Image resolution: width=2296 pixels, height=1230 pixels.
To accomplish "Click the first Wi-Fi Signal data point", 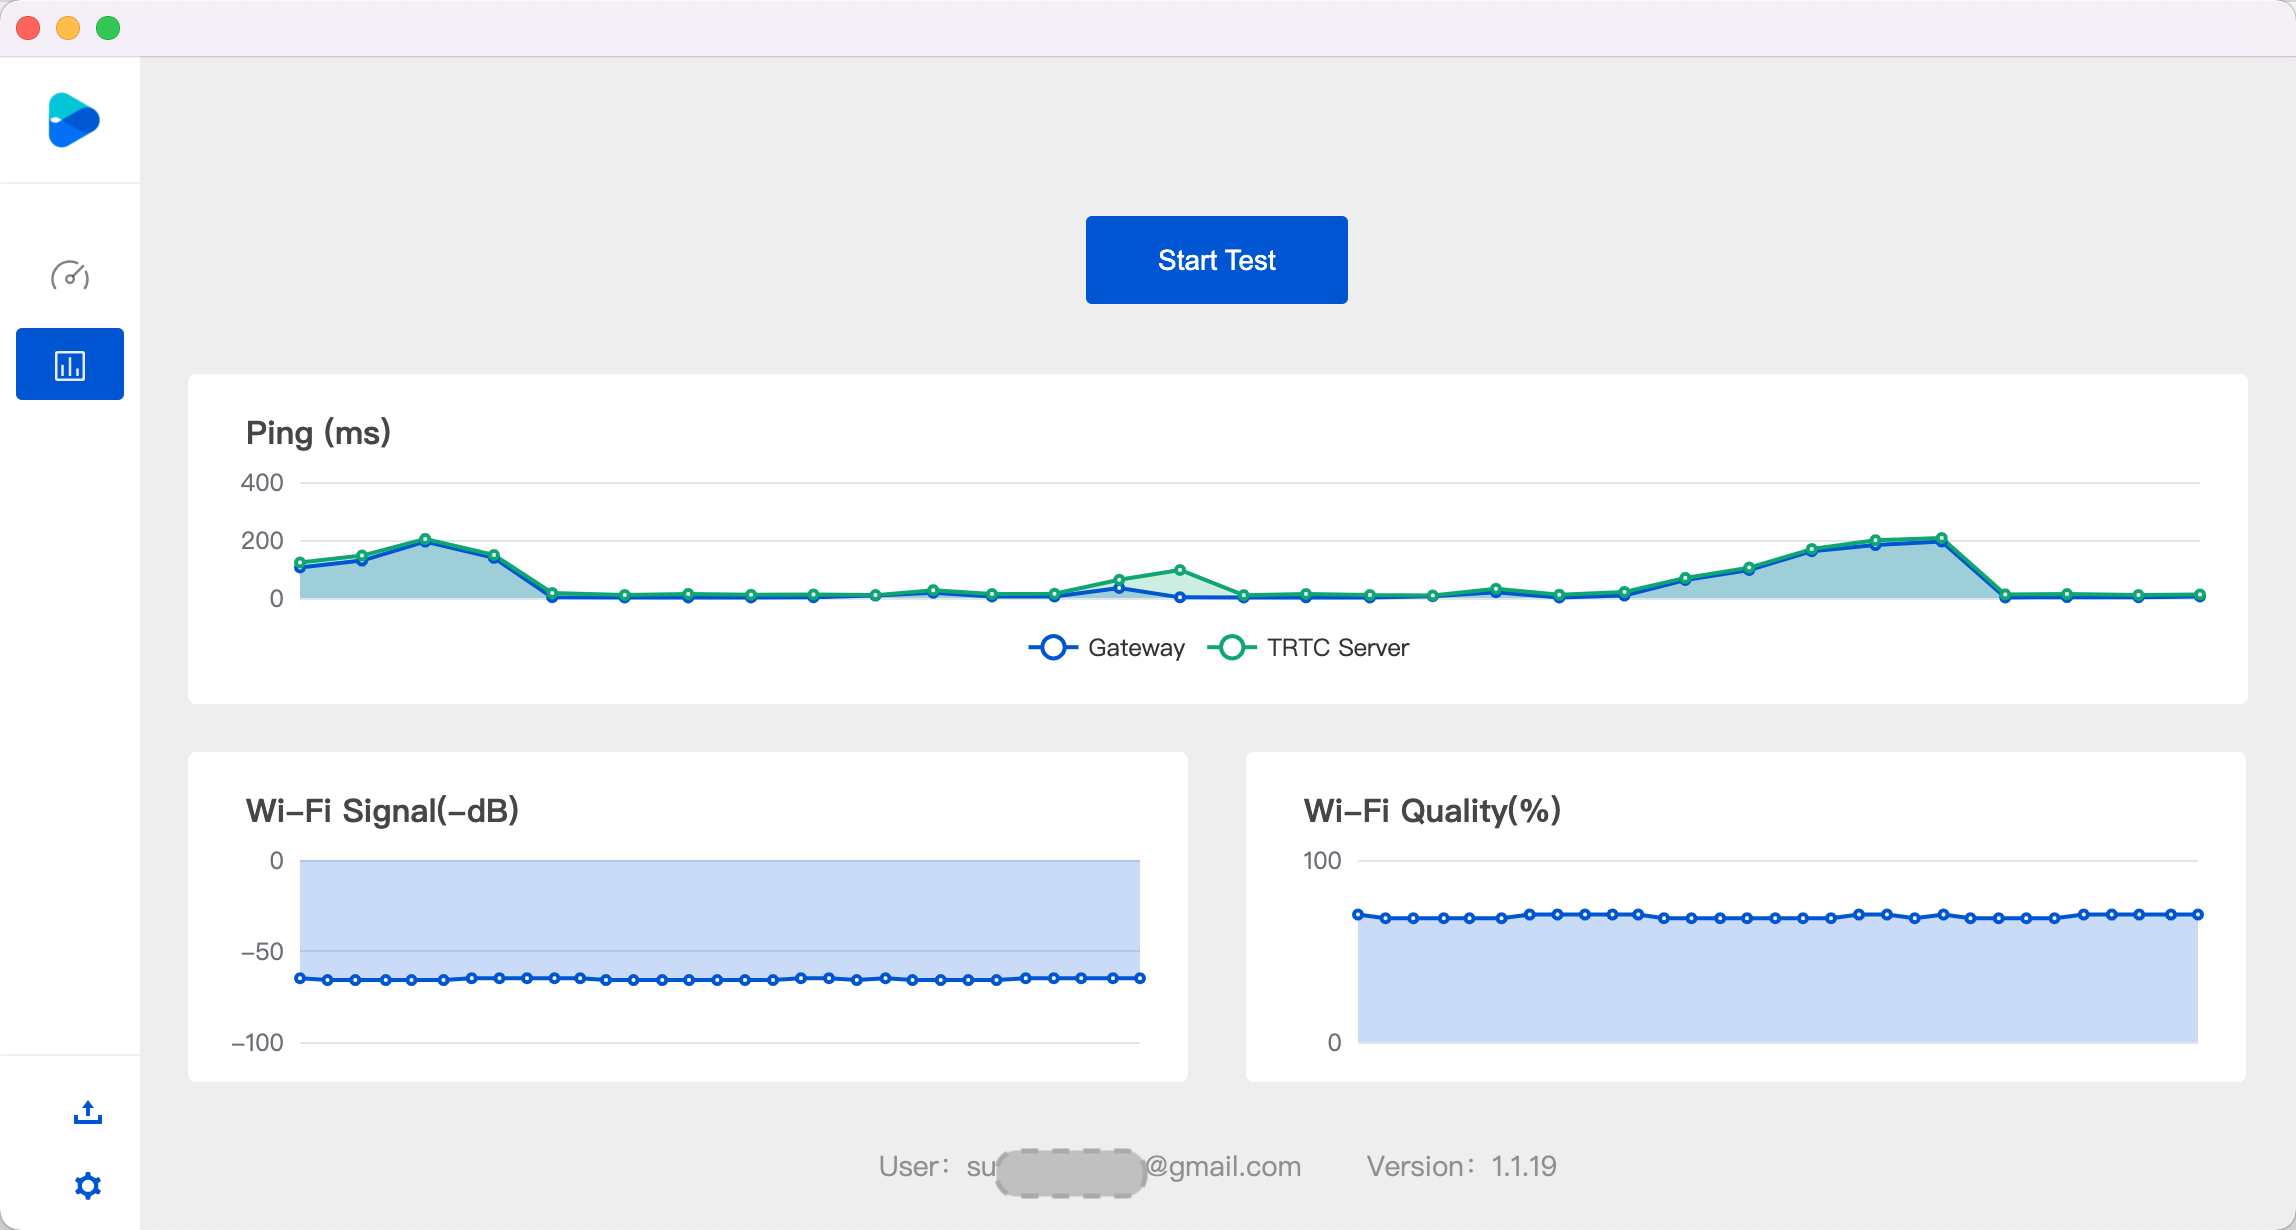I will (300, 978).
